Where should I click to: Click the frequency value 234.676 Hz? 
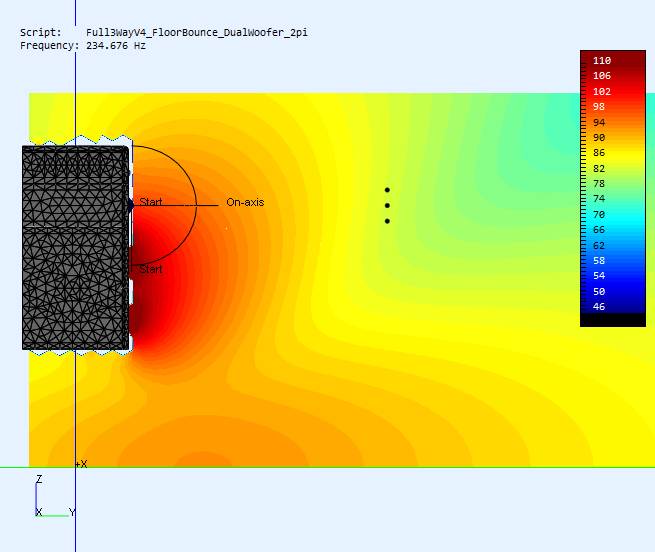[116, 46]
